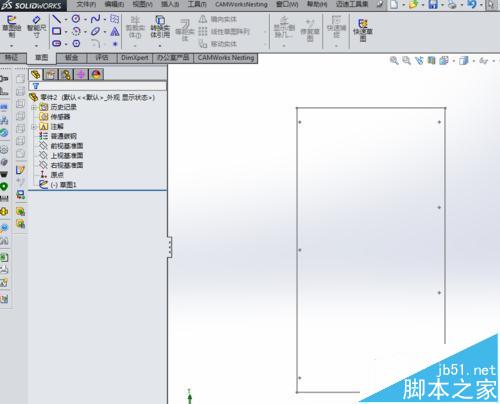Click the Zoom to Fit icon
This screenshot has width=500, height=404.
[394, 60]
